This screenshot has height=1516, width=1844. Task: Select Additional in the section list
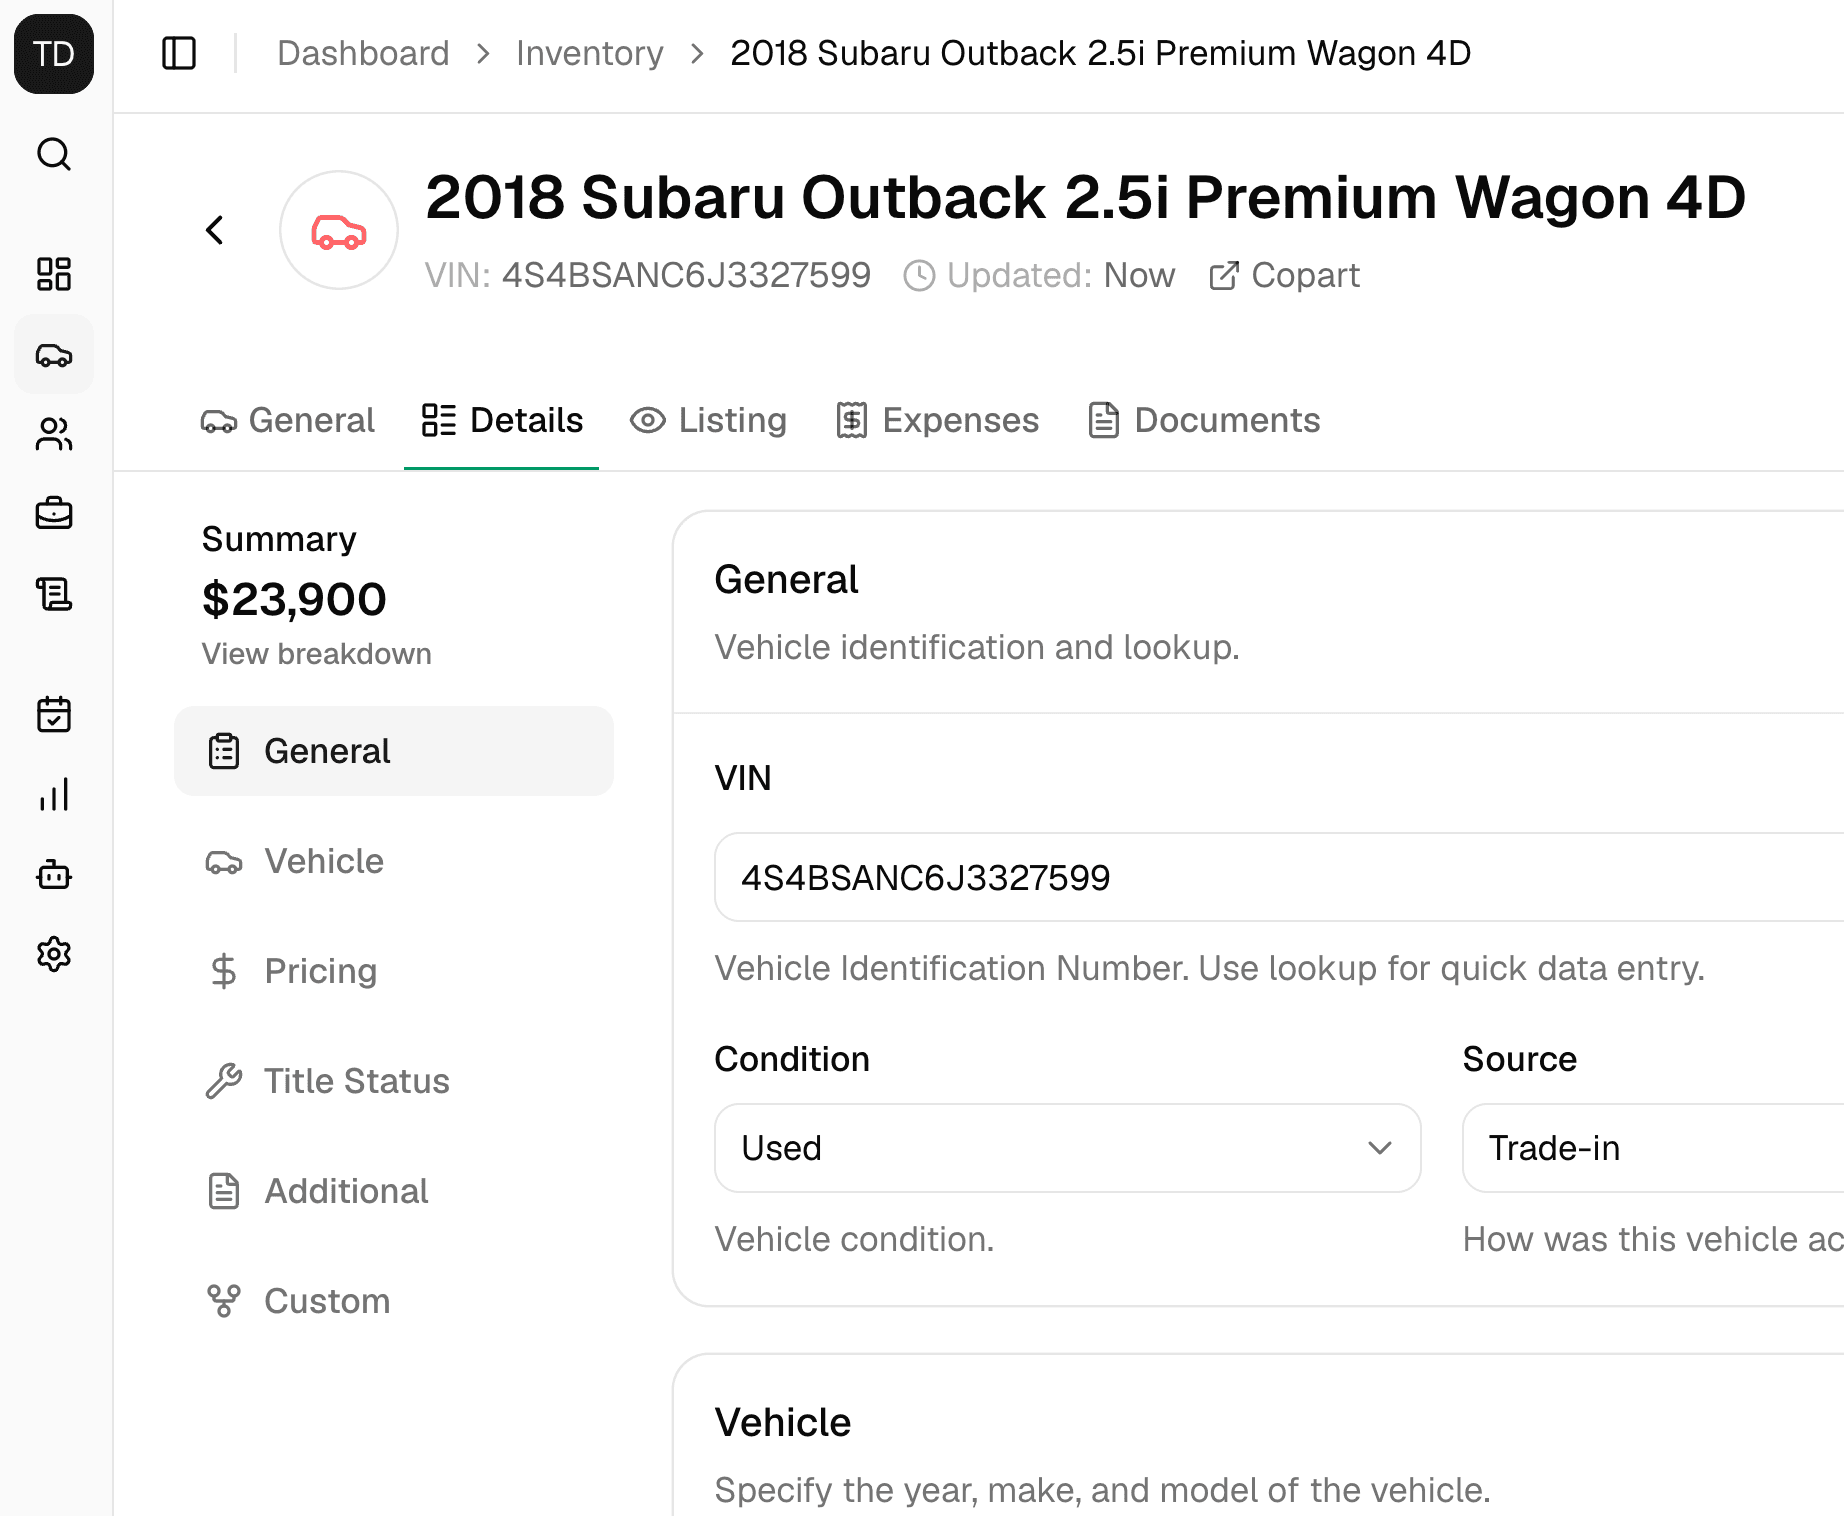point(394,1191)
